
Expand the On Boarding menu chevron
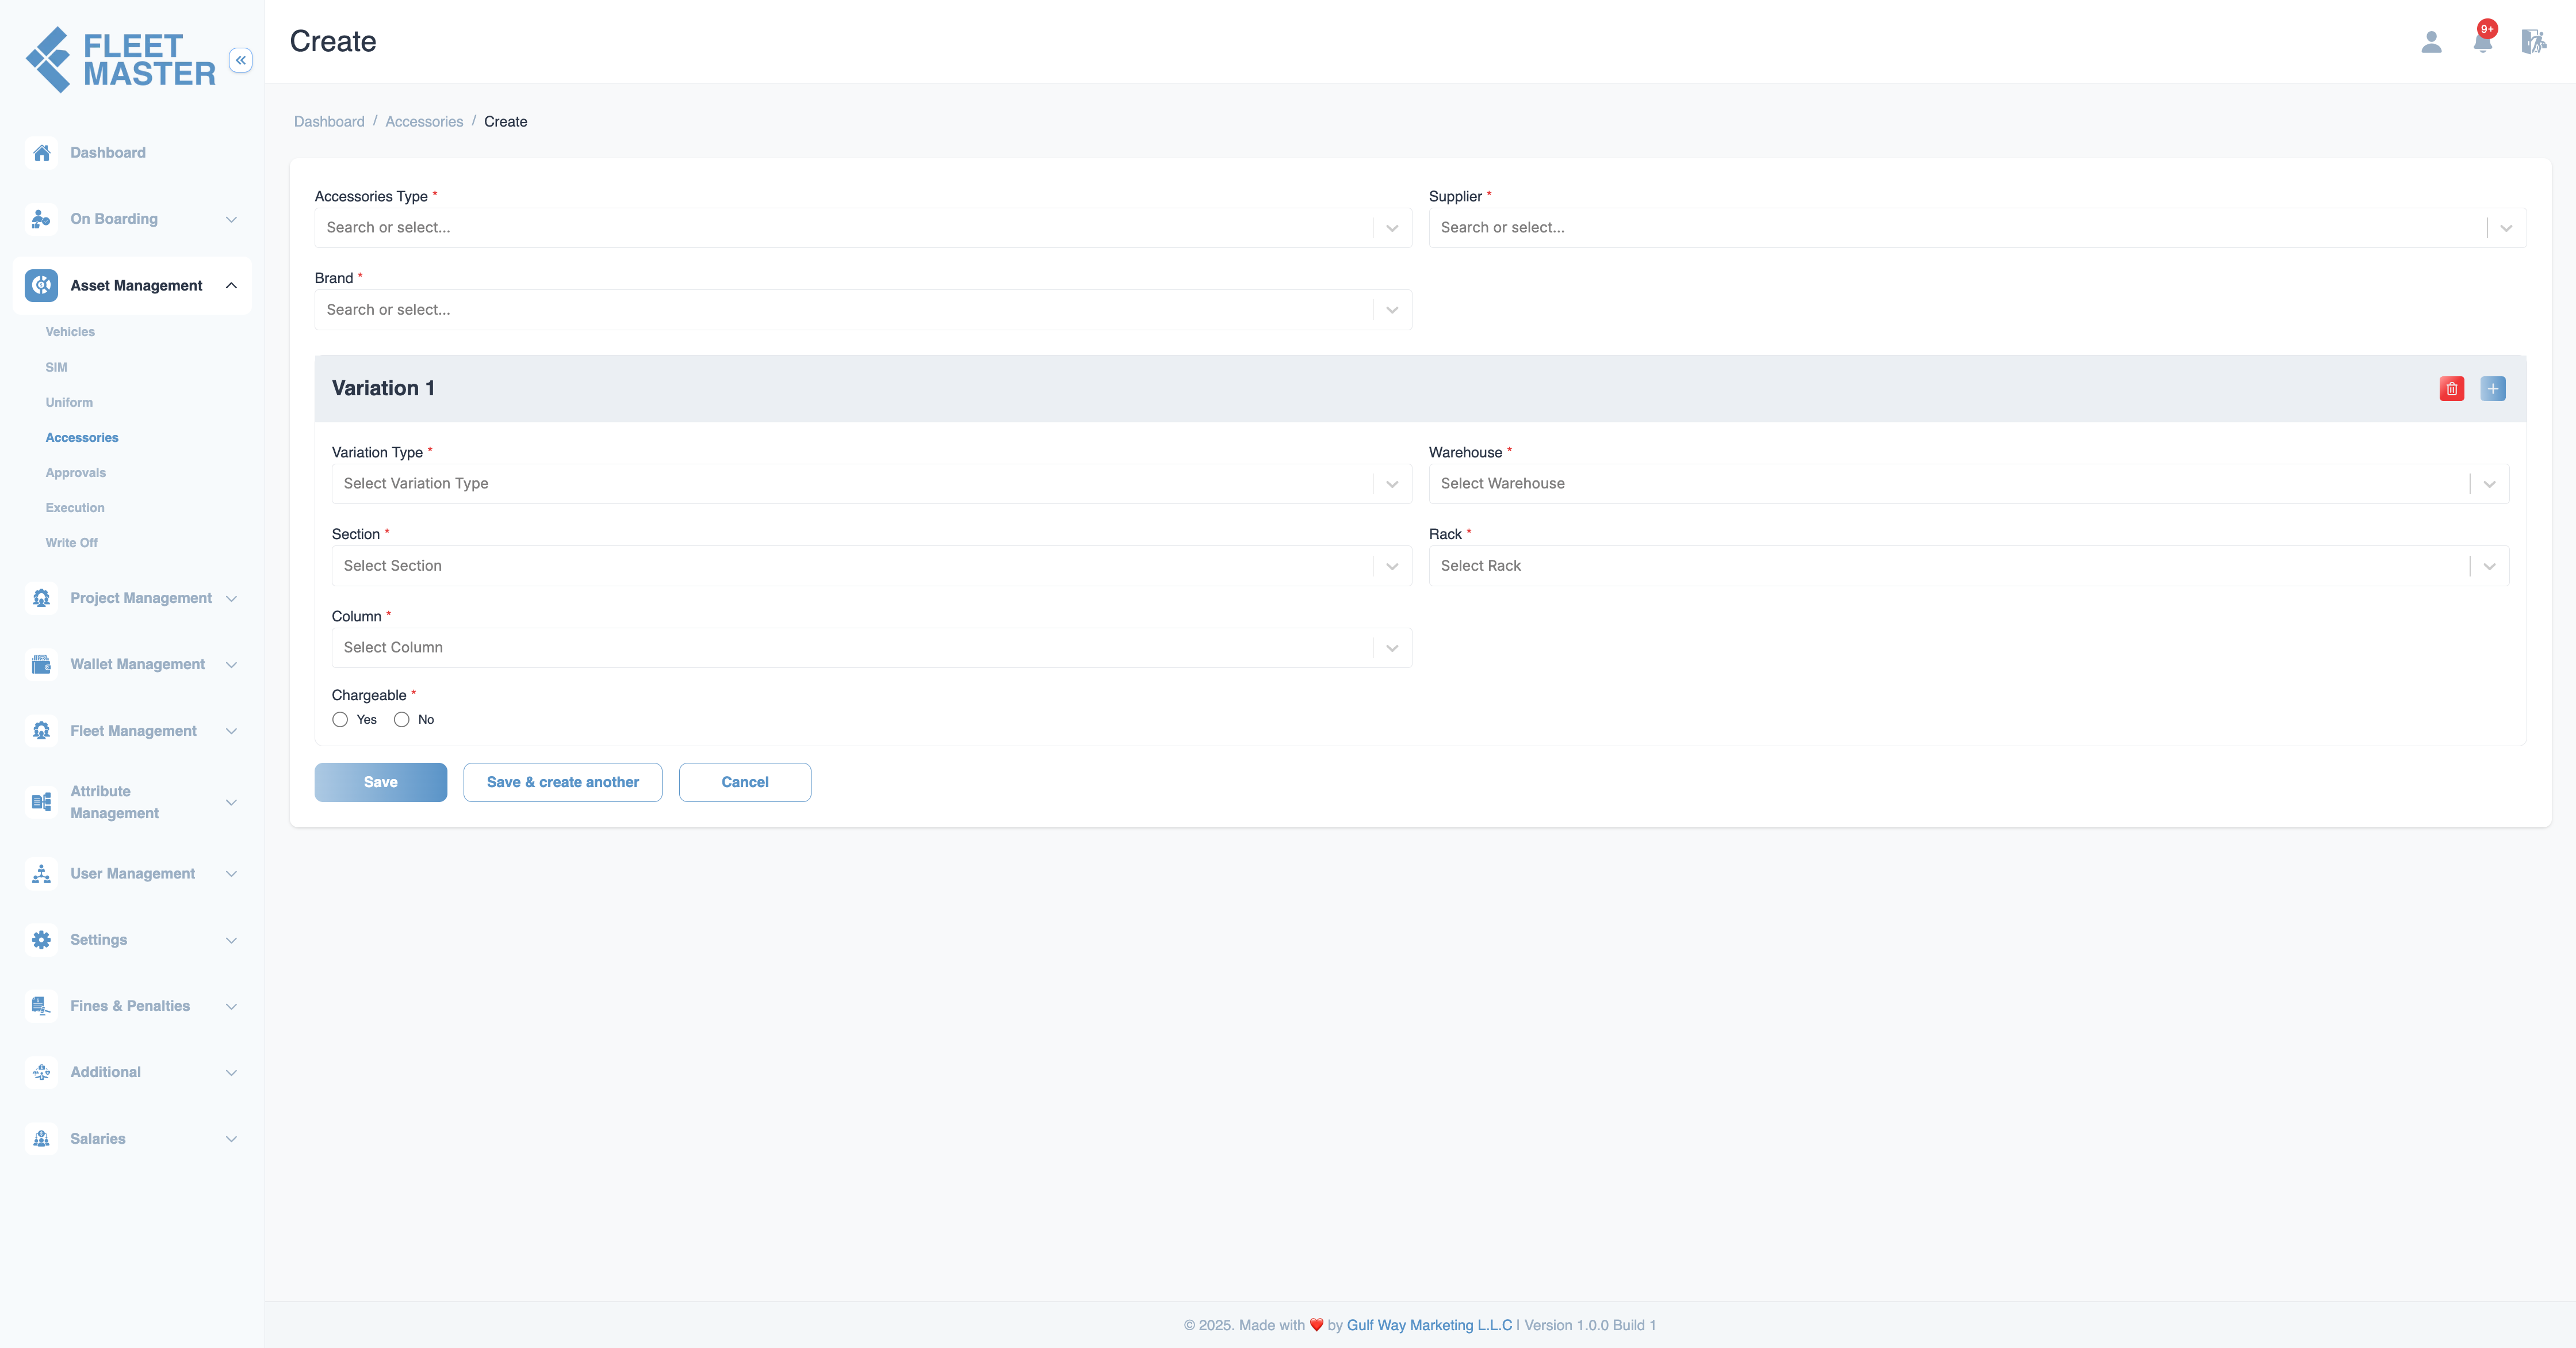point(231,220)
